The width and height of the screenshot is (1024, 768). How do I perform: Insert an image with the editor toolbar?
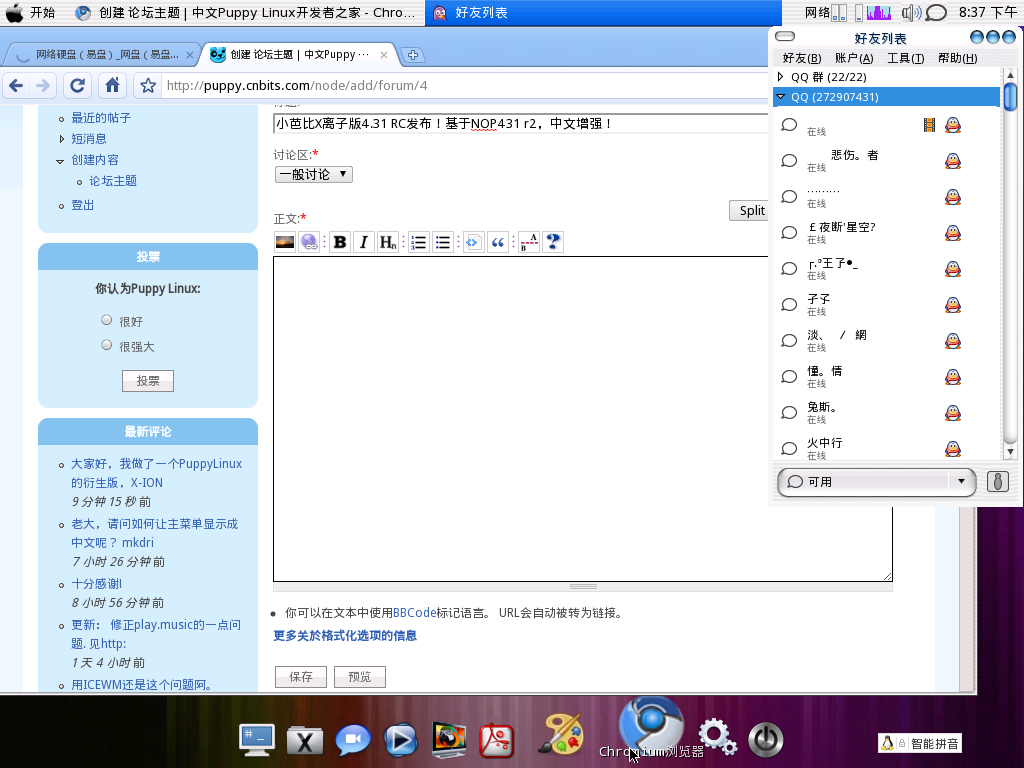[x=285, y=242]
